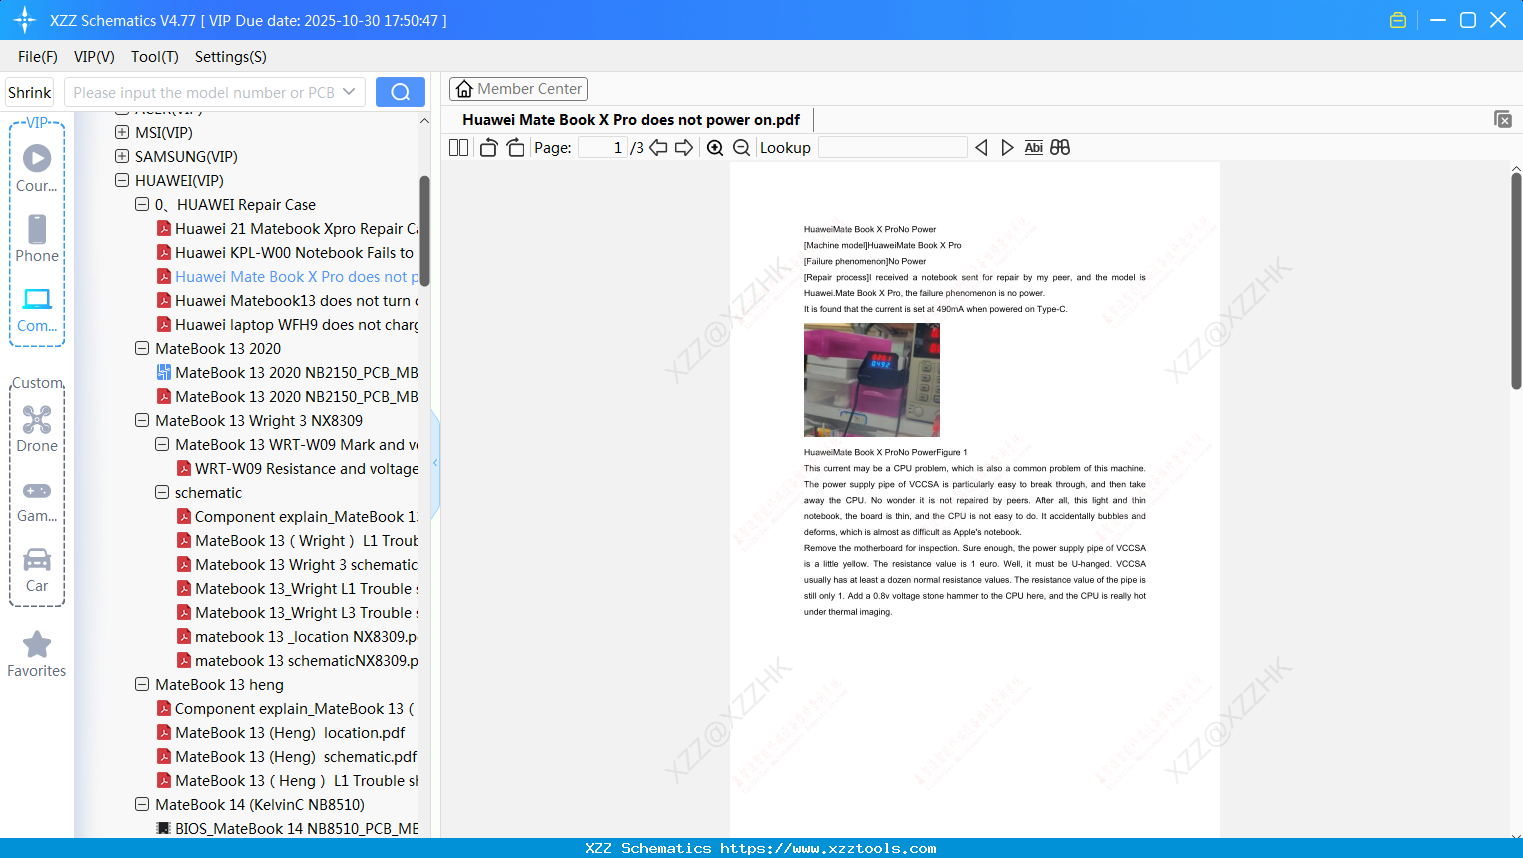Screen dimensions: 1523x858
Task: Click the Page number field
Action: [603, 147]
